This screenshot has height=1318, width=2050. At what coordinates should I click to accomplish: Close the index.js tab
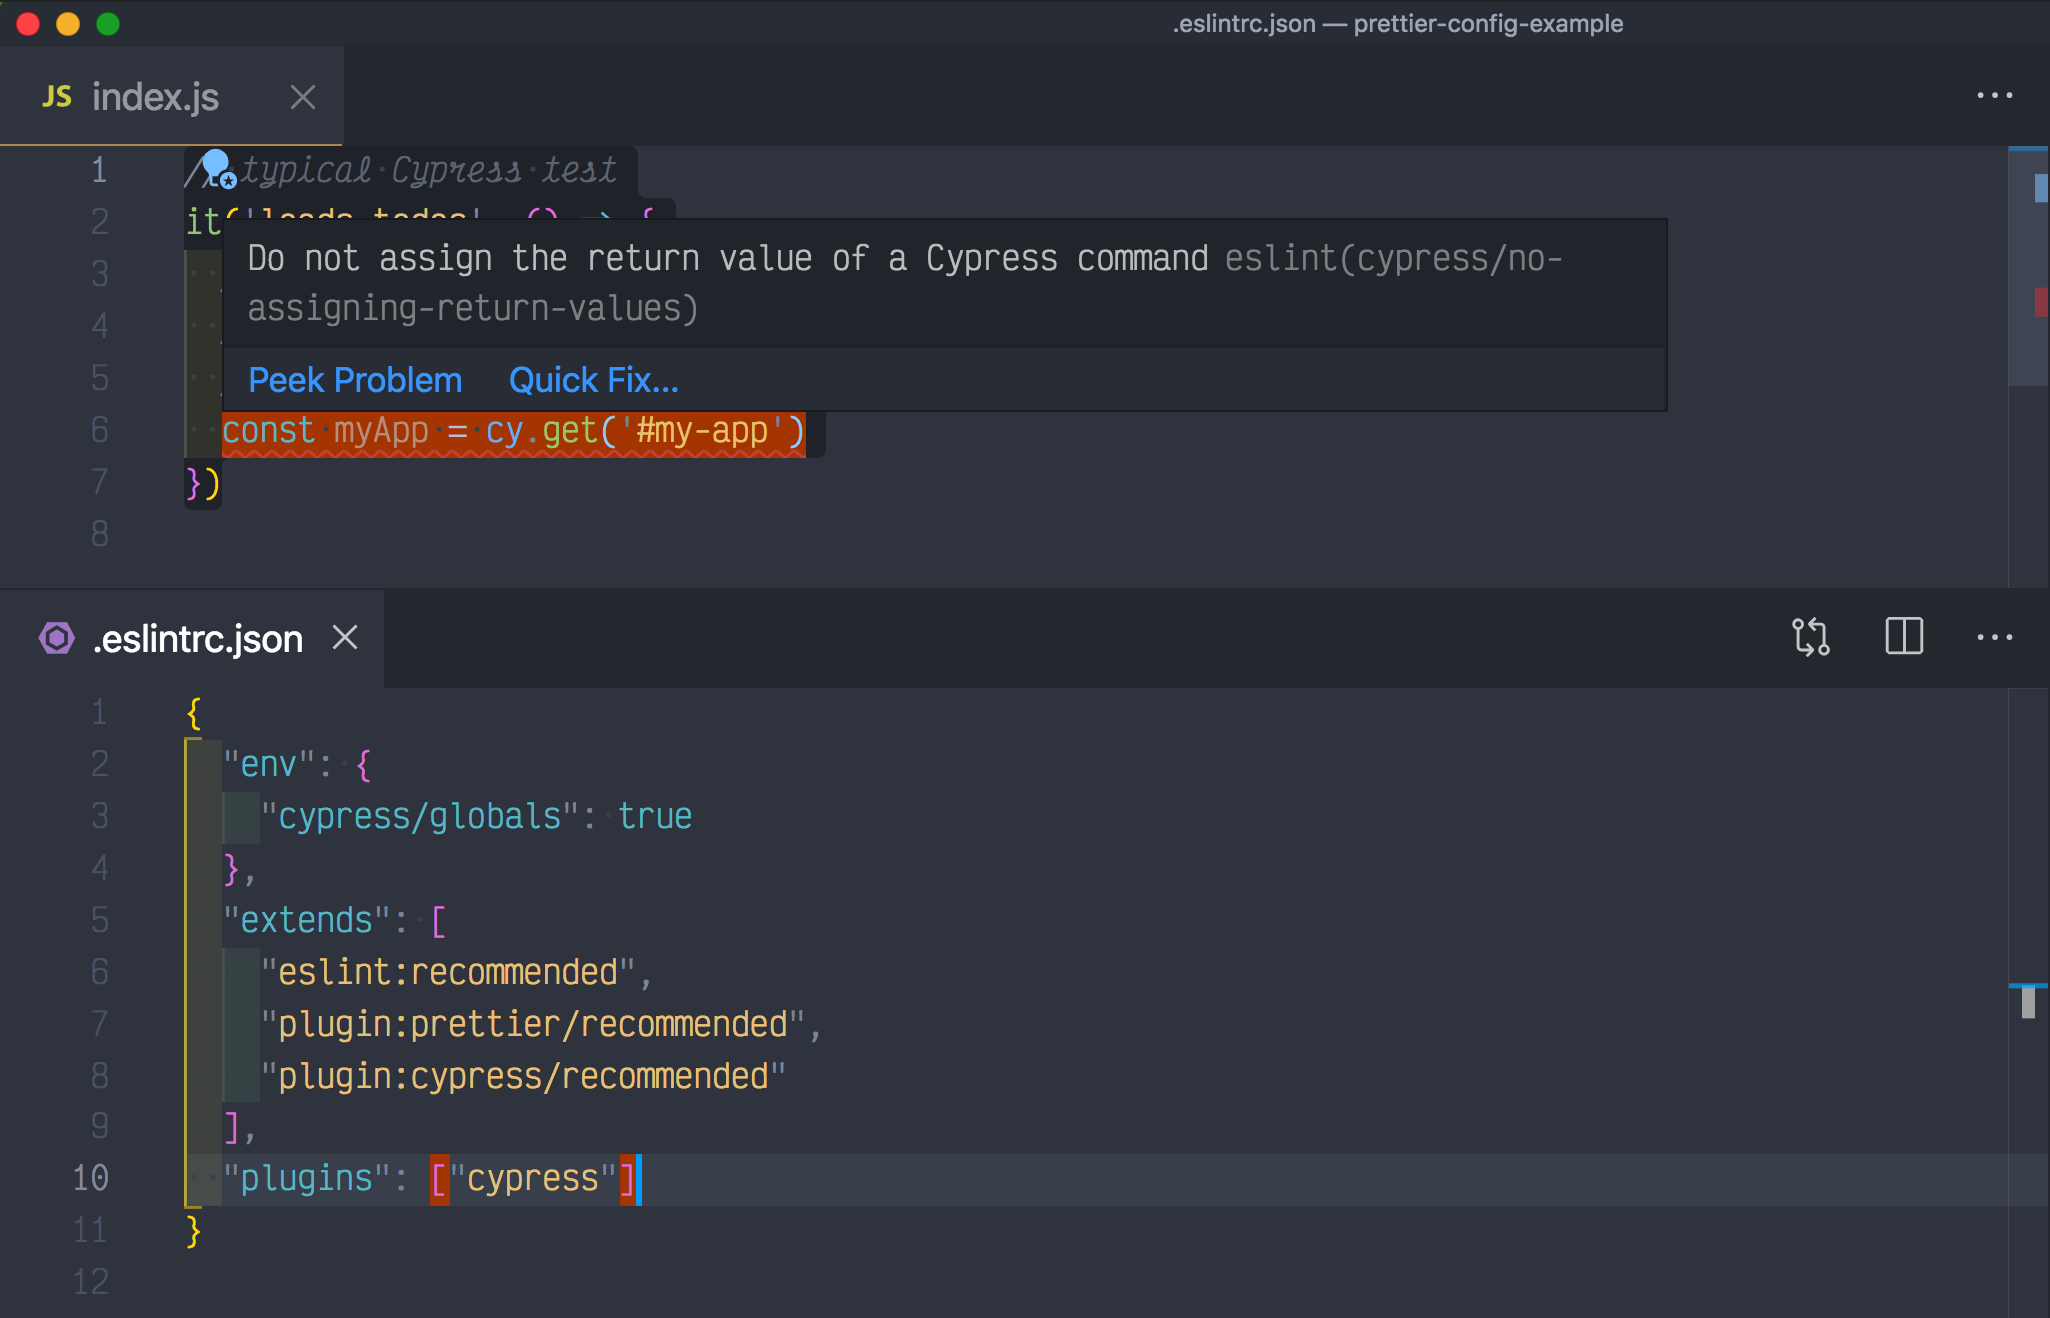(x=303, y=97)
